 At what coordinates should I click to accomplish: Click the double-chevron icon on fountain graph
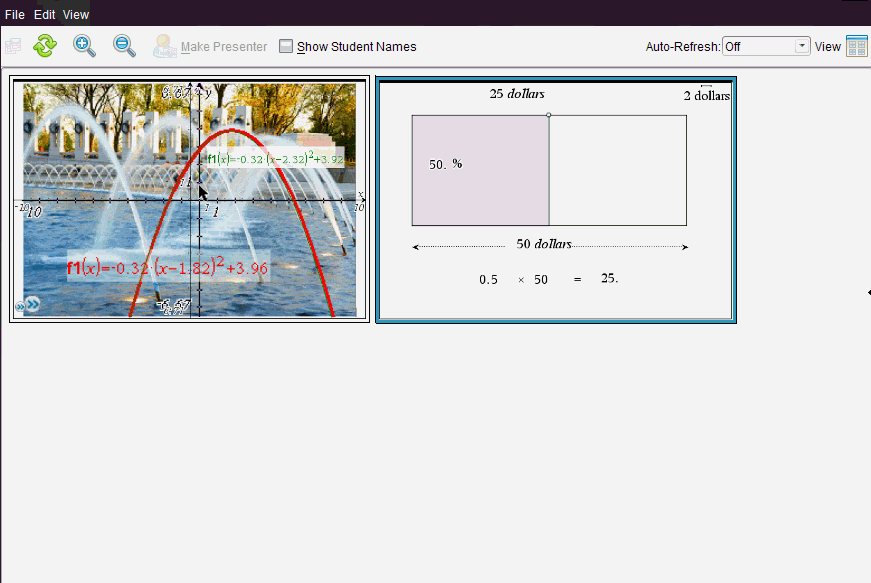tap(27, 304)
